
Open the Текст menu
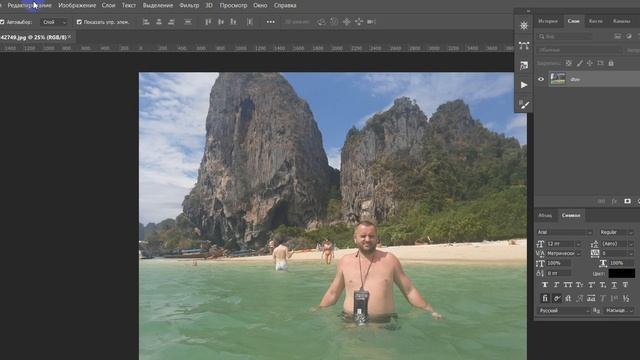tap(129, 5)
